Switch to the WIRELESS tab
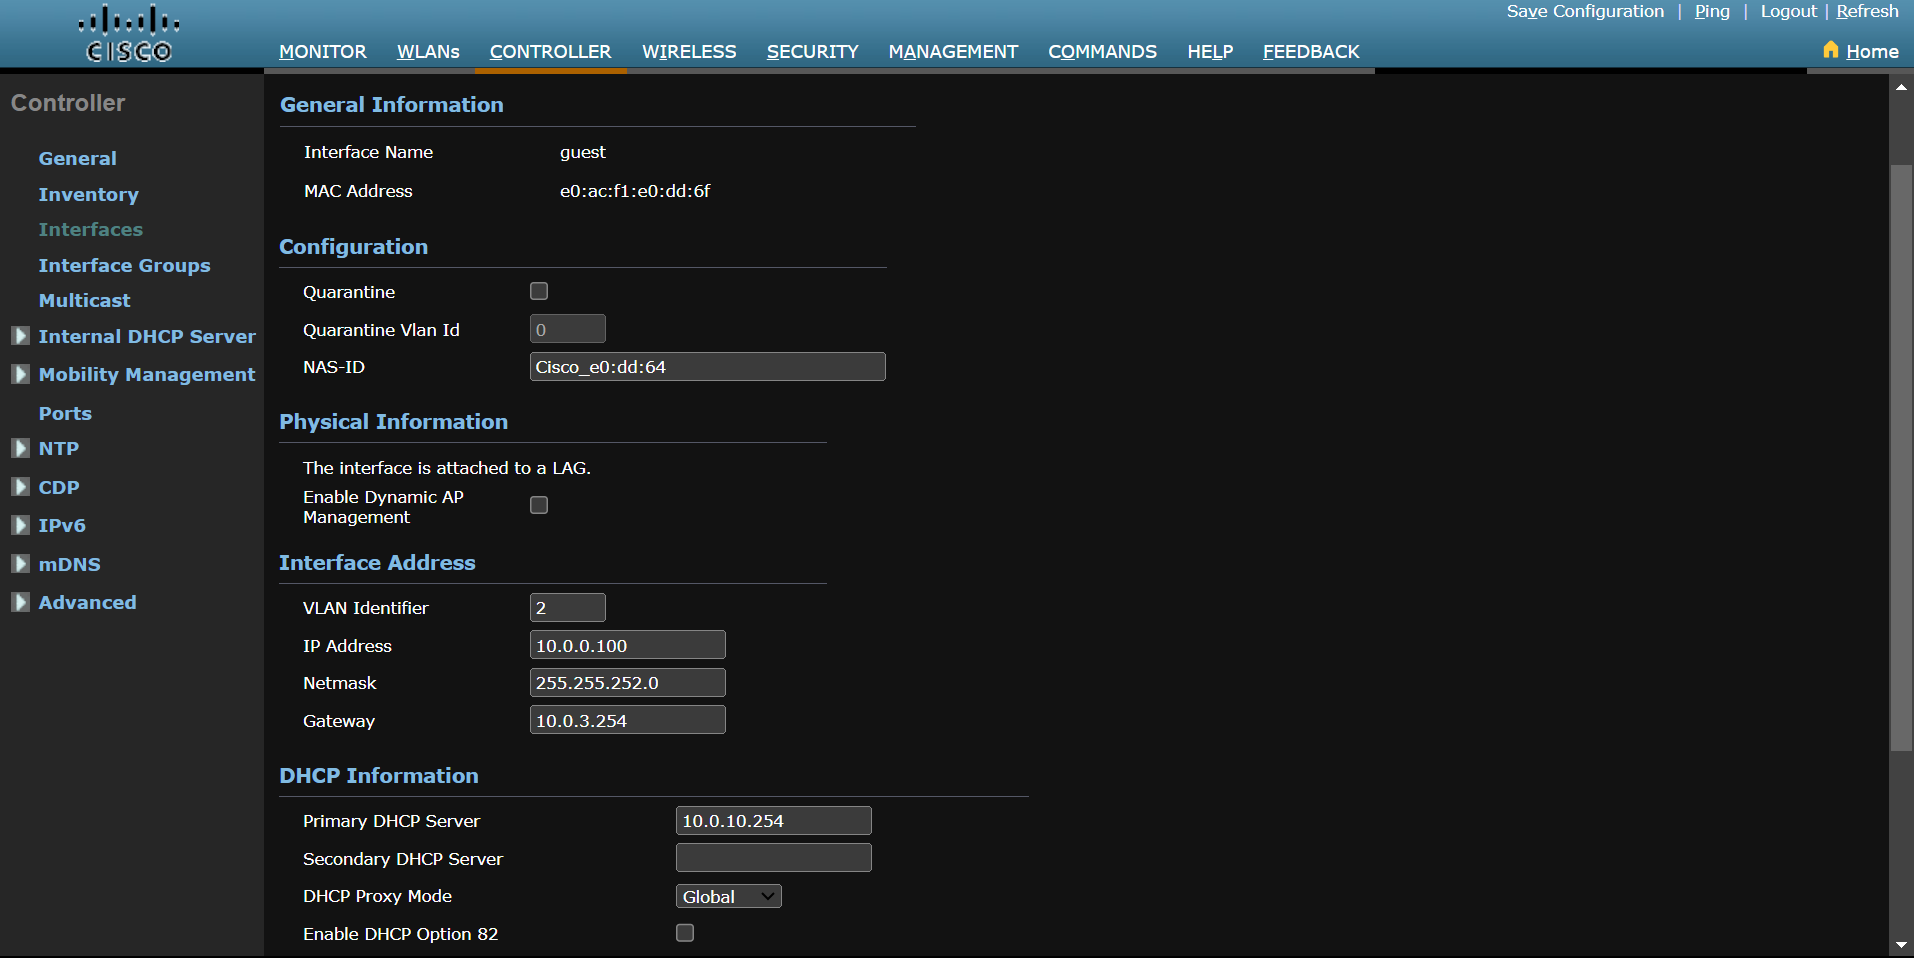1914x958 pixels. point(689,51)
